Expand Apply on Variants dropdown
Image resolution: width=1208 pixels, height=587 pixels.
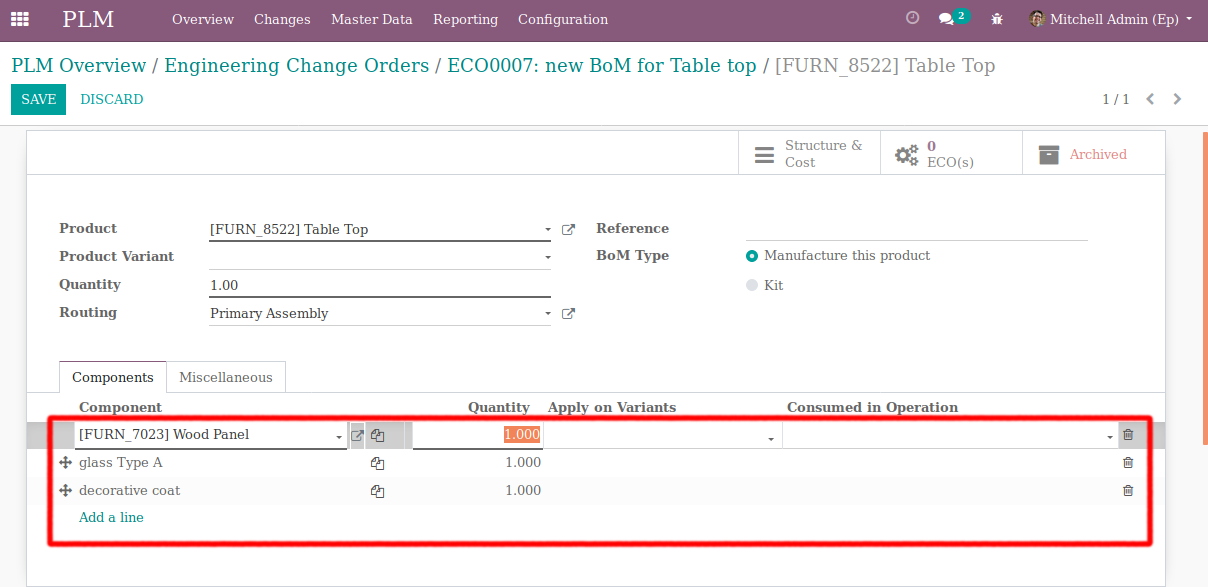click(770, 439)
